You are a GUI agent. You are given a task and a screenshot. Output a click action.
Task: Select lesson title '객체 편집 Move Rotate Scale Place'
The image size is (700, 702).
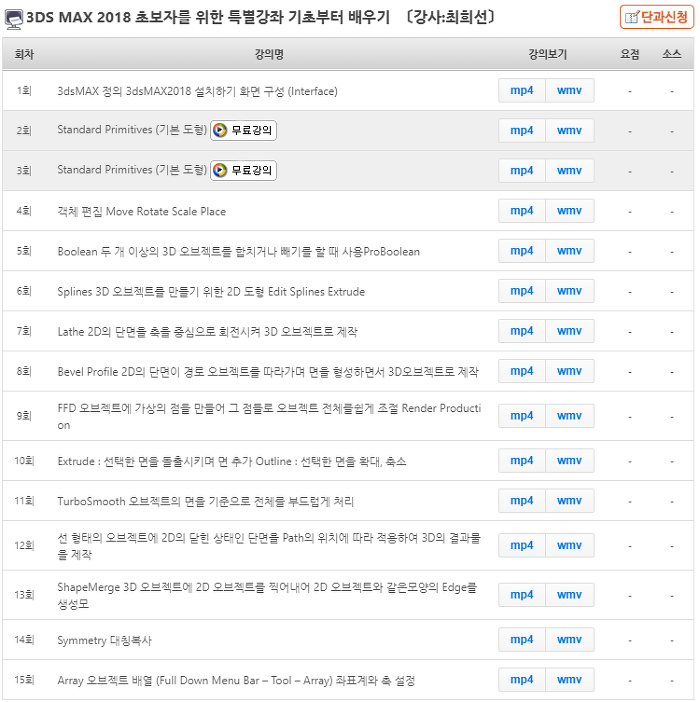pyautogui.click(x=141, y=211)
